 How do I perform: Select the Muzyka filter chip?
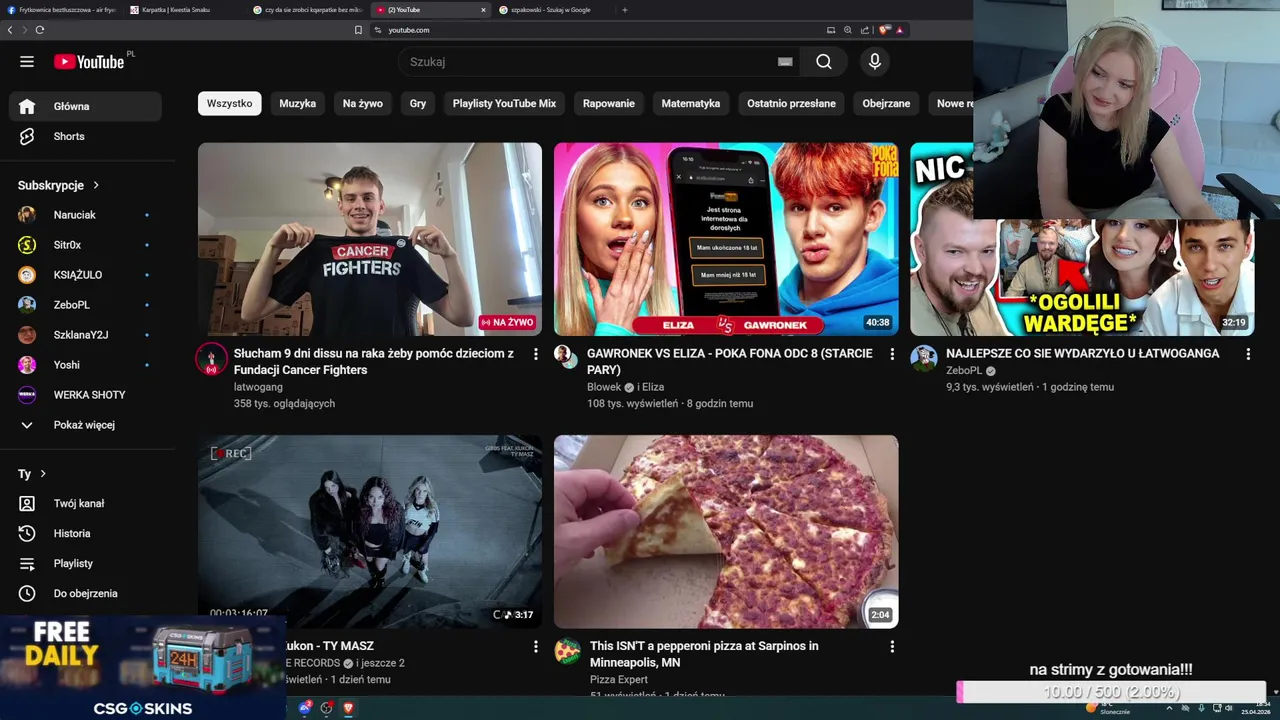297,103
